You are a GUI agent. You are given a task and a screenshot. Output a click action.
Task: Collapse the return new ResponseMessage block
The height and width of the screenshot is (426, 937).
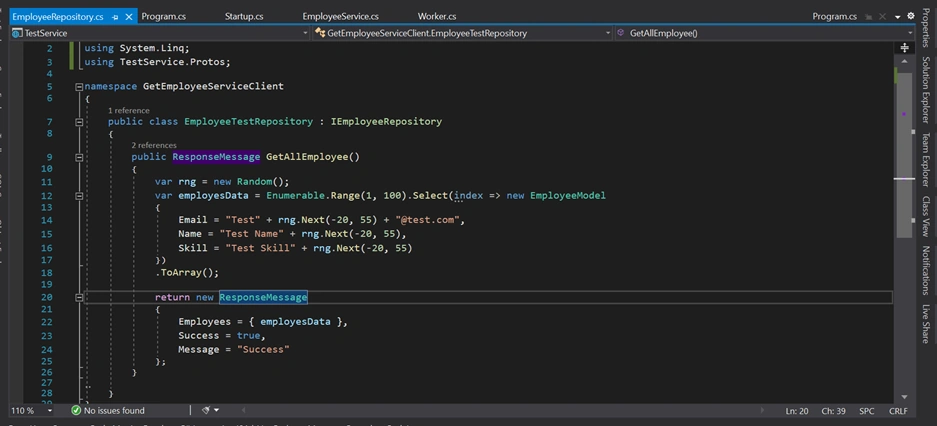(79, 298)
